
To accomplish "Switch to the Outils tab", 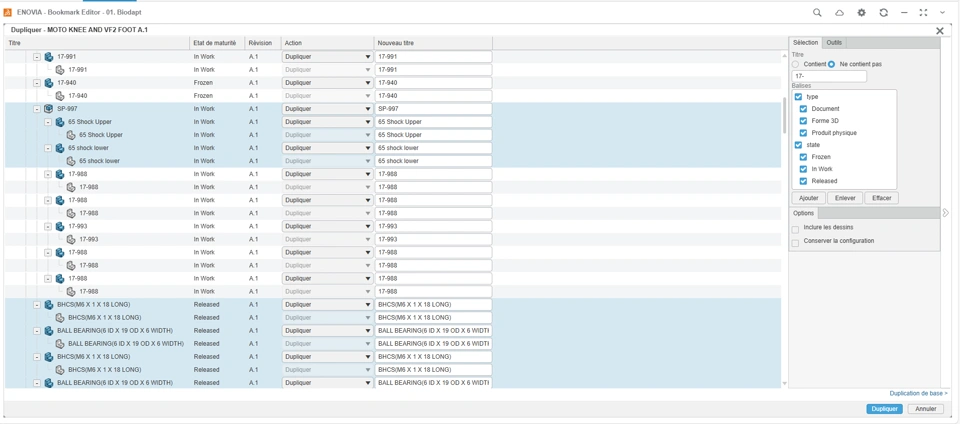I will 834,42.
